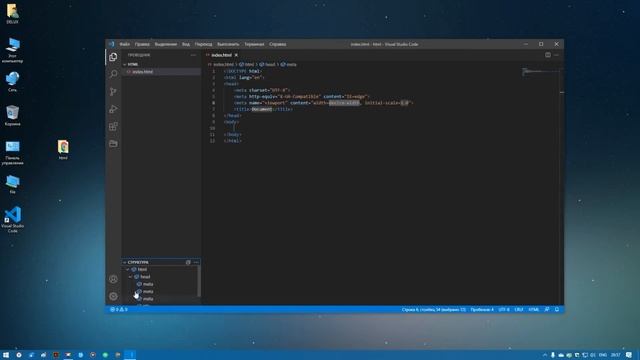Open the Справка menu
640x360 pixels.
pyautogui.click(x=278, y=44)
